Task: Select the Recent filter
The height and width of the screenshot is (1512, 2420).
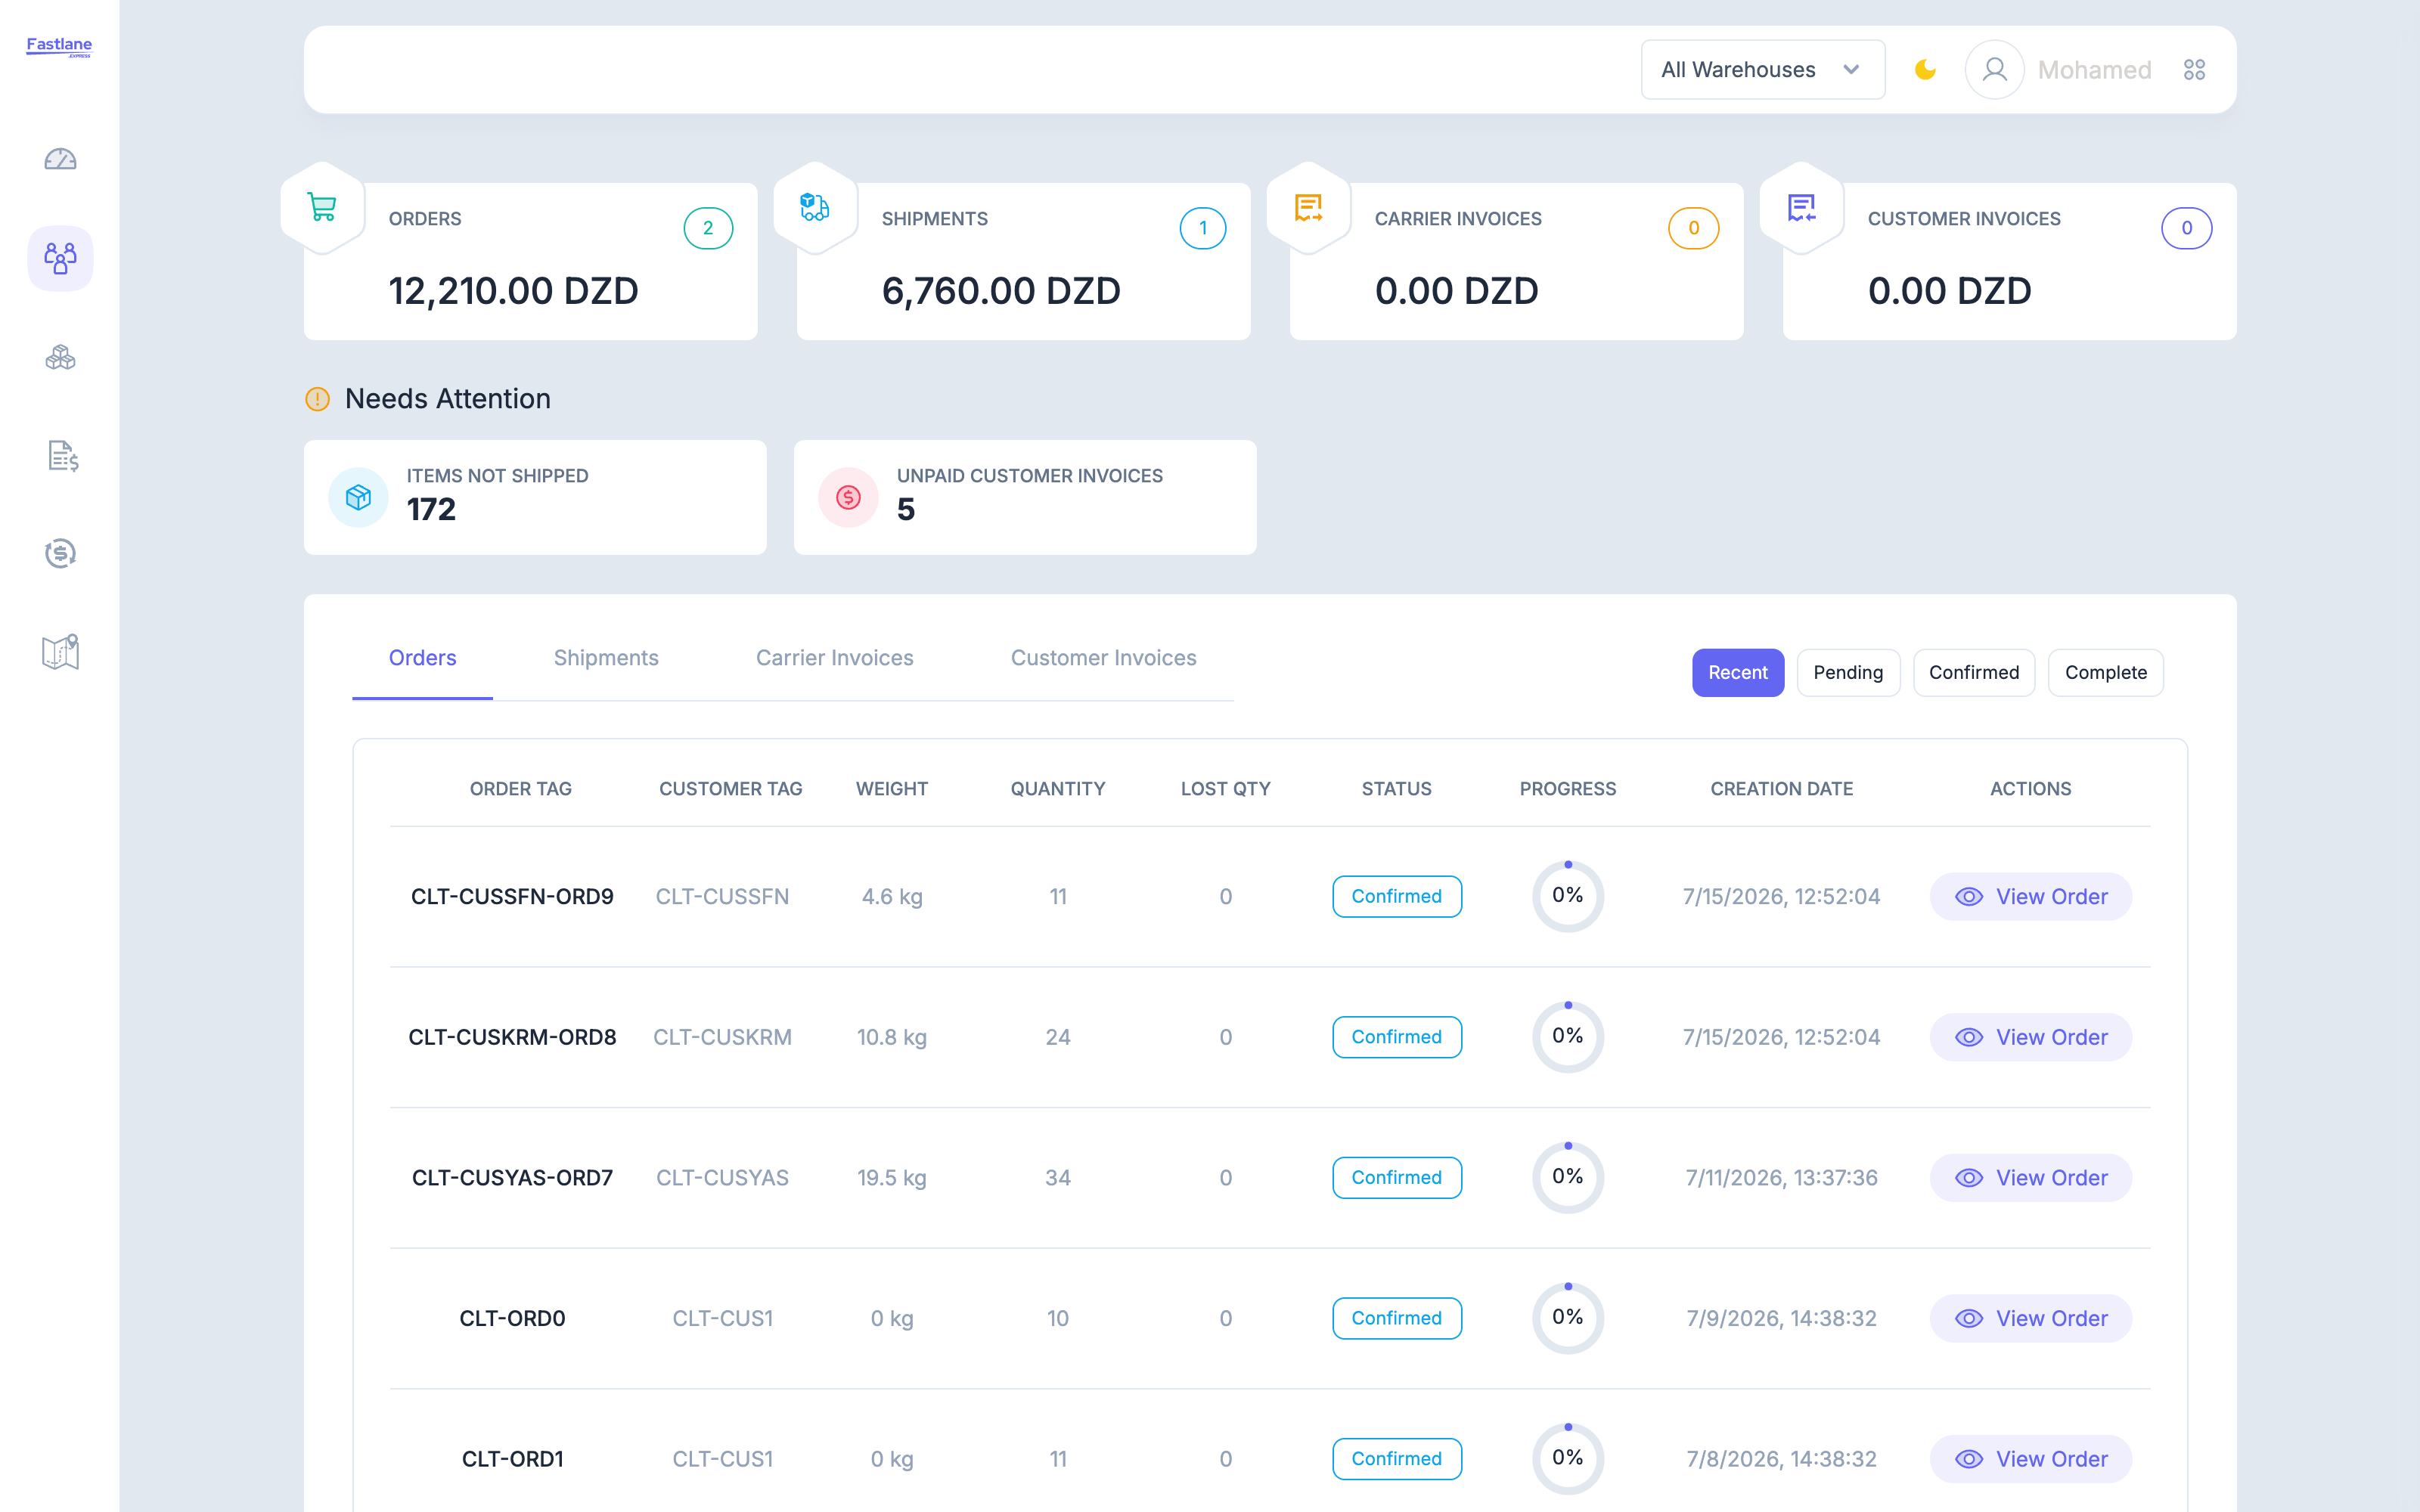Action: click(1738, 673)
